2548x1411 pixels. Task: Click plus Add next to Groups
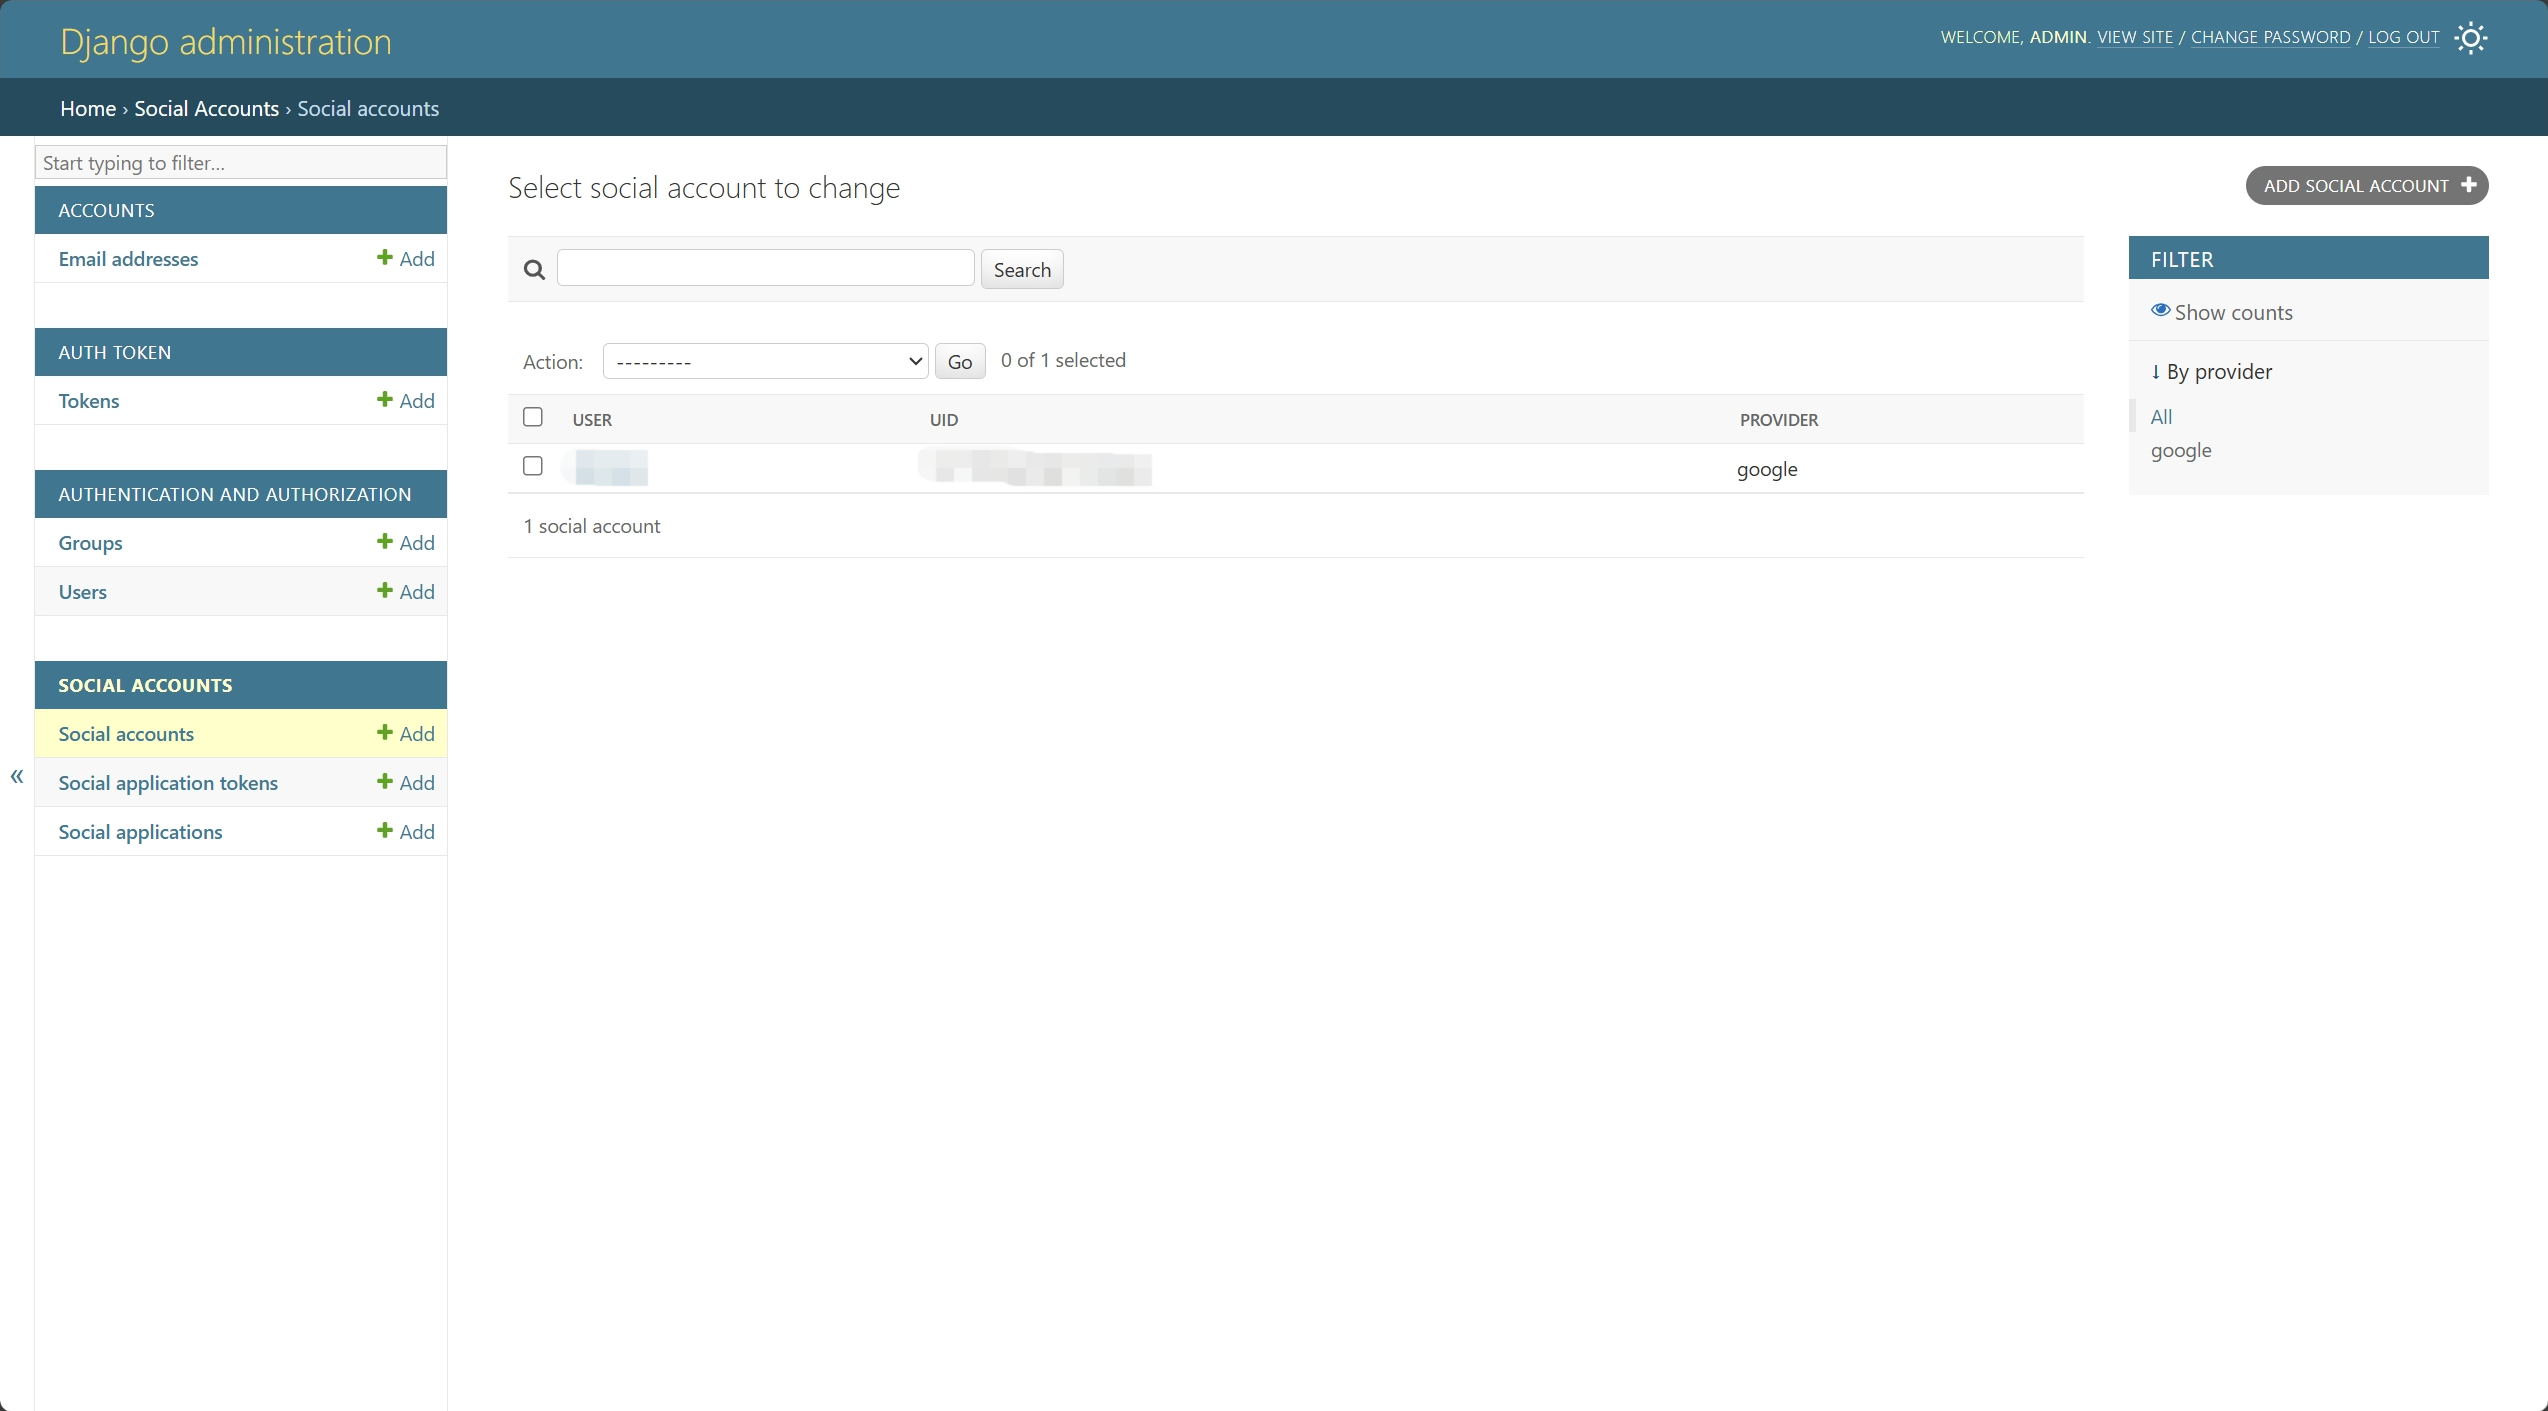tap(406, 543)
